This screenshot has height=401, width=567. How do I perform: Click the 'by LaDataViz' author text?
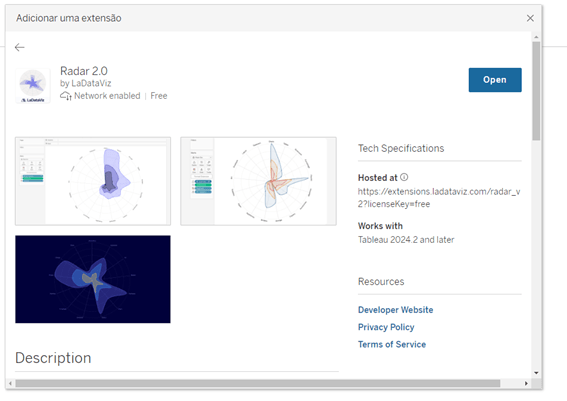[x=85, y=84]
